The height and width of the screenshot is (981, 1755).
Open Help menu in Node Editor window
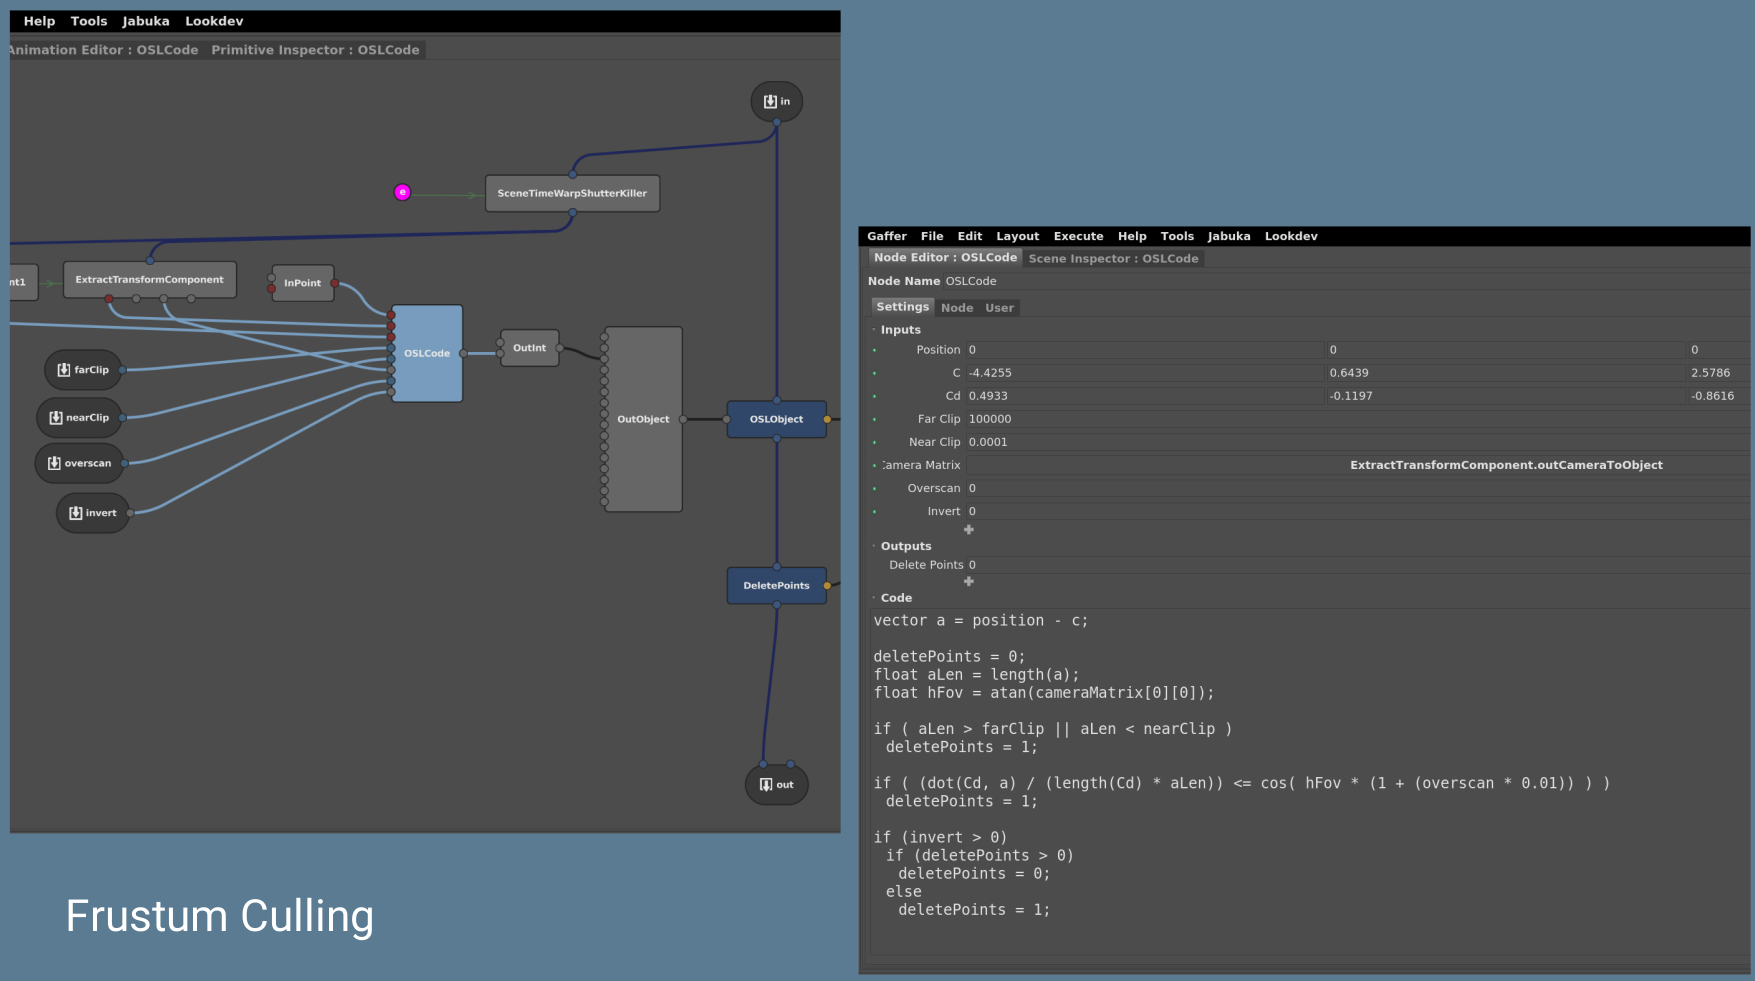point(1132,236)
